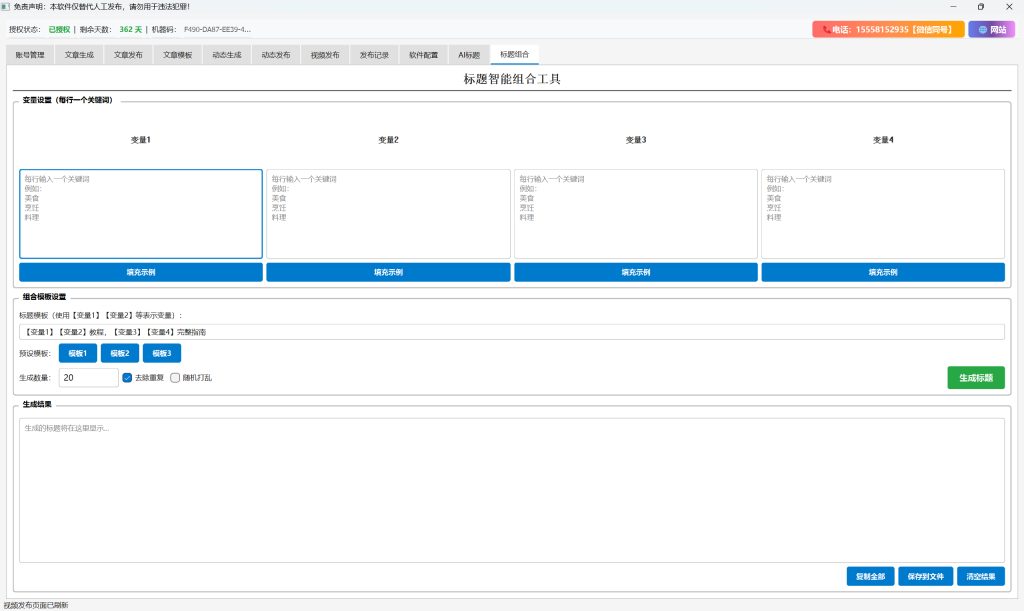Click into the 标题模板 text field
The width and height of the screenshot is (1024, 611).
(511, 332)
